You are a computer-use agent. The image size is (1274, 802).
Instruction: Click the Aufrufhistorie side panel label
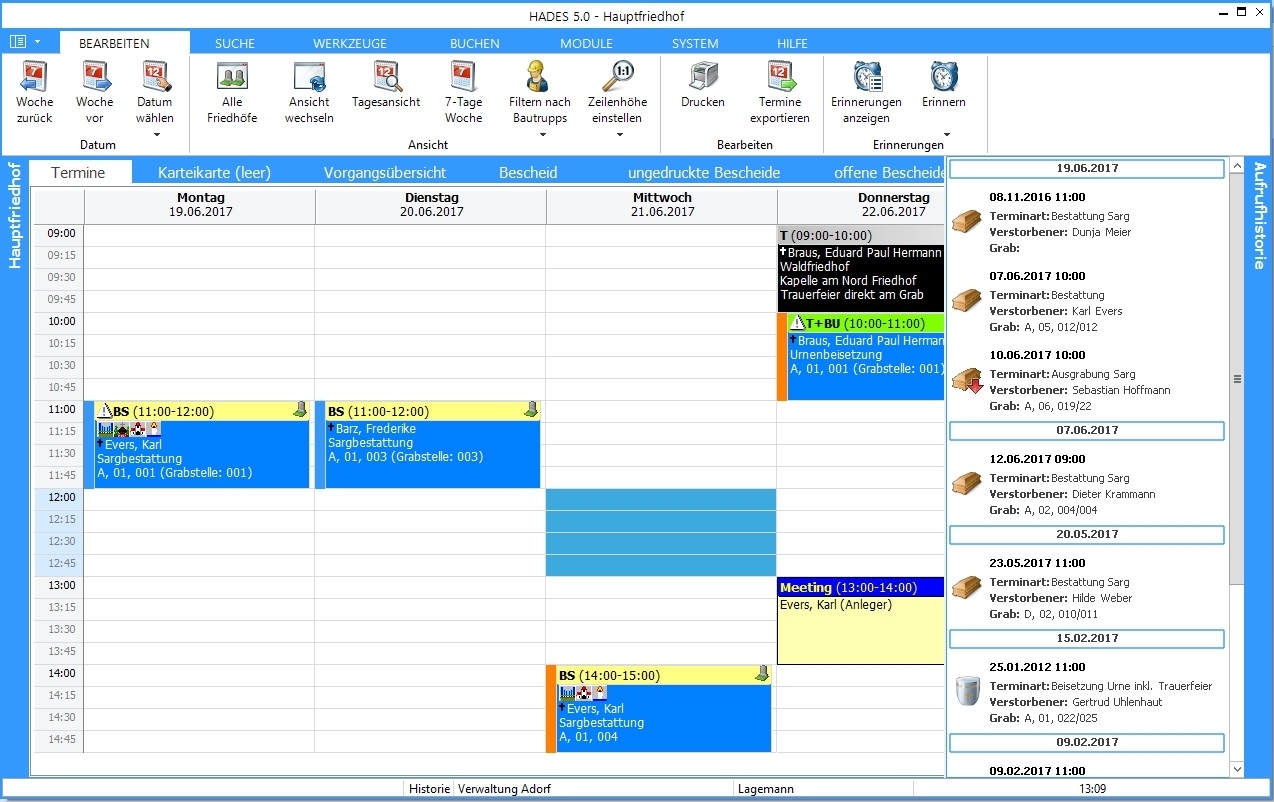pos(1259,216)
